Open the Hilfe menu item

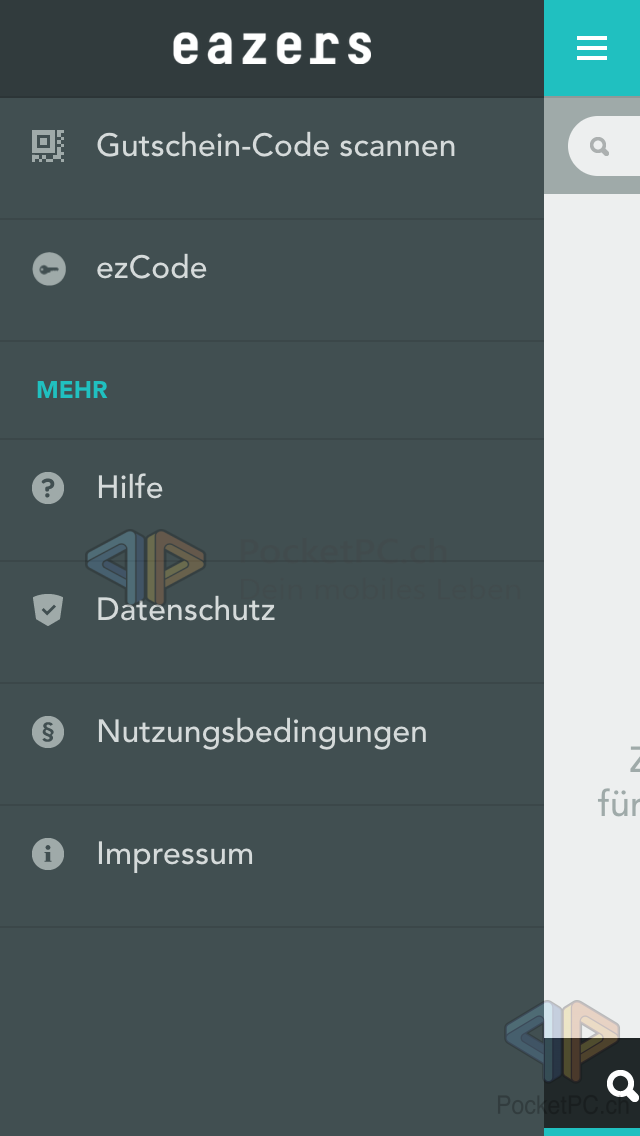pyautogui.click(x=130, y=488)
